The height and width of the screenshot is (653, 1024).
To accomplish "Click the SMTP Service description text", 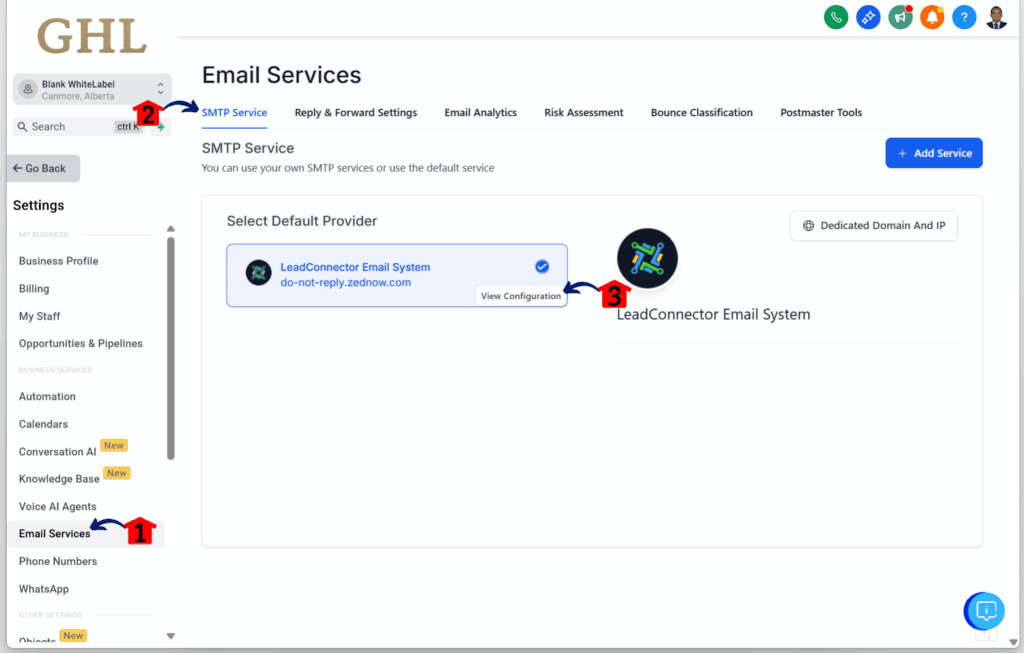I will point(348,168).
